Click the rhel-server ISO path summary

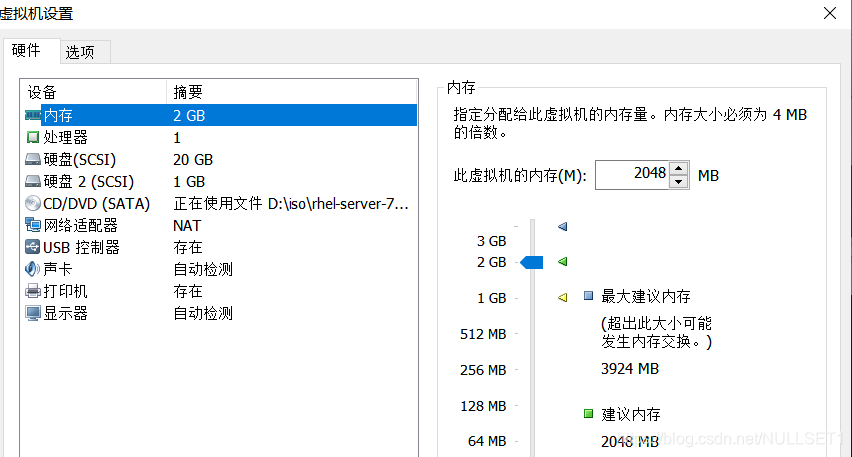[291, 203]
